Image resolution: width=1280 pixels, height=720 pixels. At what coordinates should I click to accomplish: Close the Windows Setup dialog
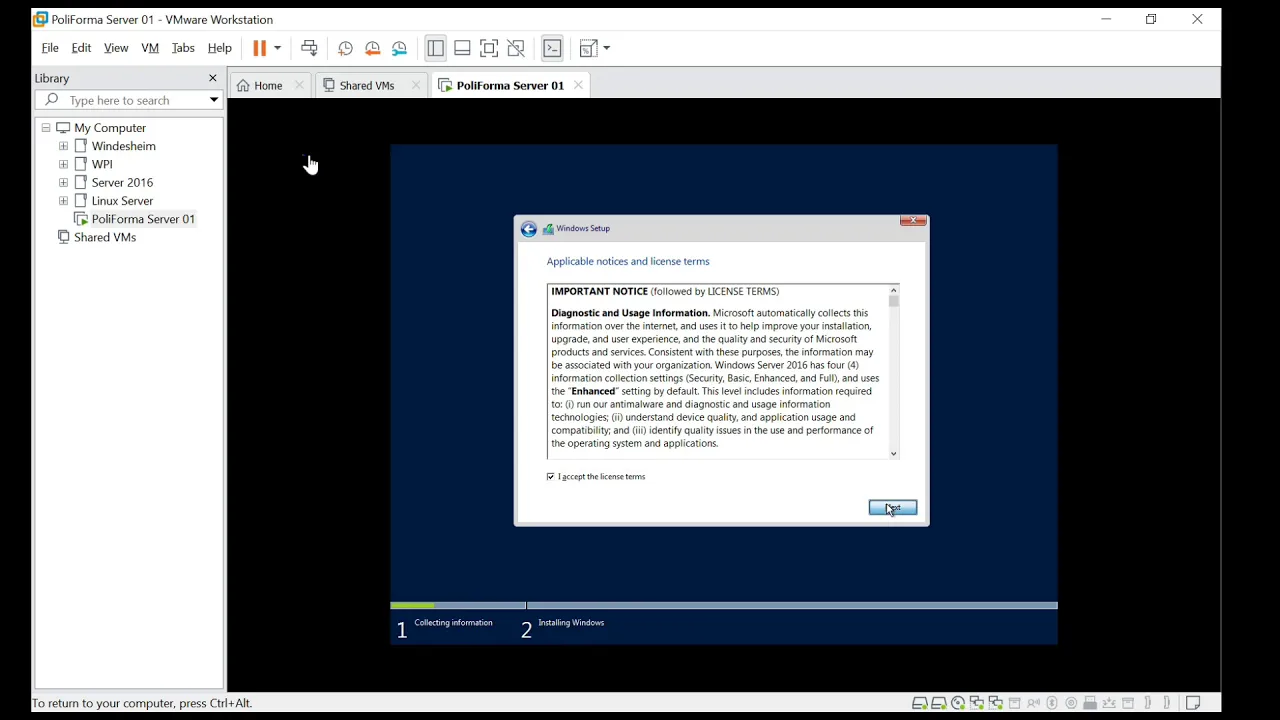[x=913, y=221]
